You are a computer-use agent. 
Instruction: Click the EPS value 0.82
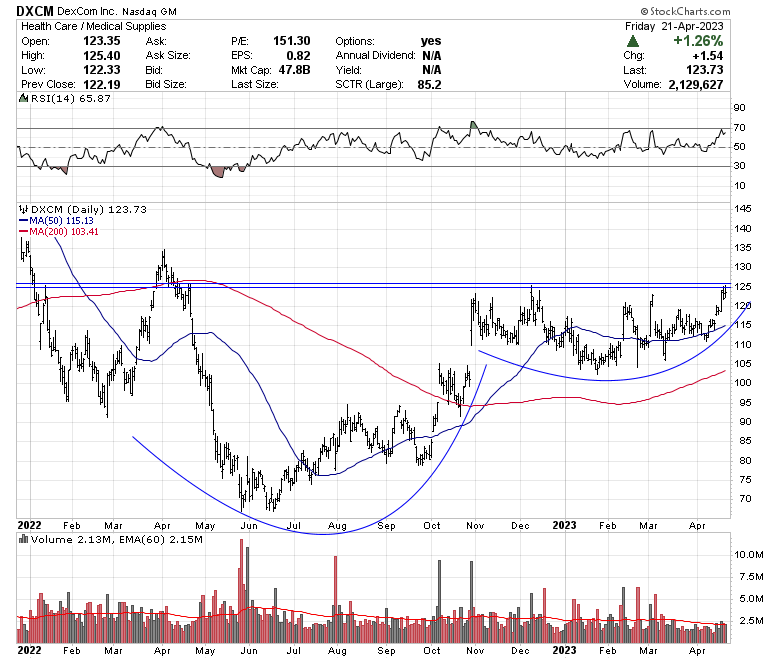(x=298, y=55)
